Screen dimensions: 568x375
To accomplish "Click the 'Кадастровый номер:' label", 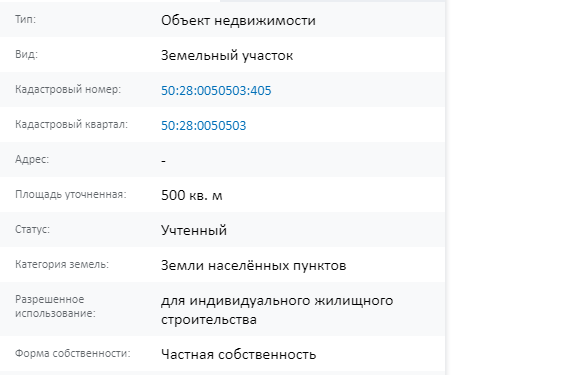I will [x=68, y=89].
